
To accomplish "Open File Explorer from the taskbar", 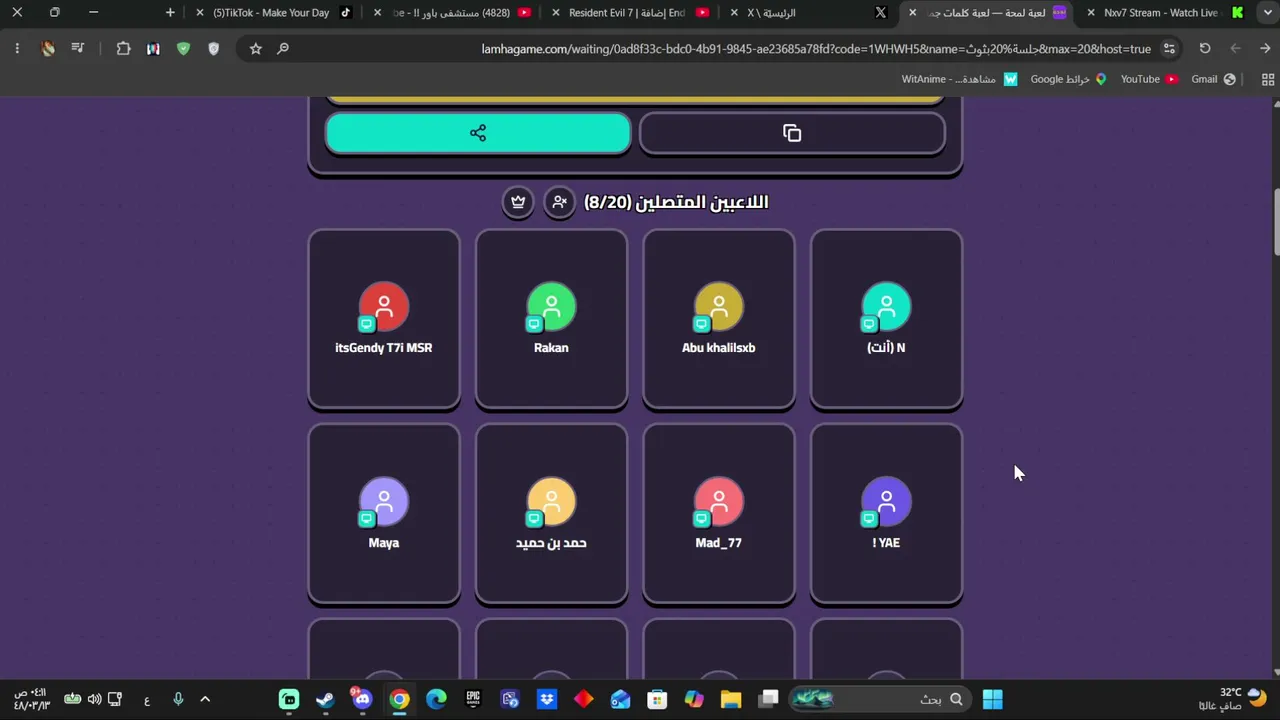I will [x=731, y=699].
